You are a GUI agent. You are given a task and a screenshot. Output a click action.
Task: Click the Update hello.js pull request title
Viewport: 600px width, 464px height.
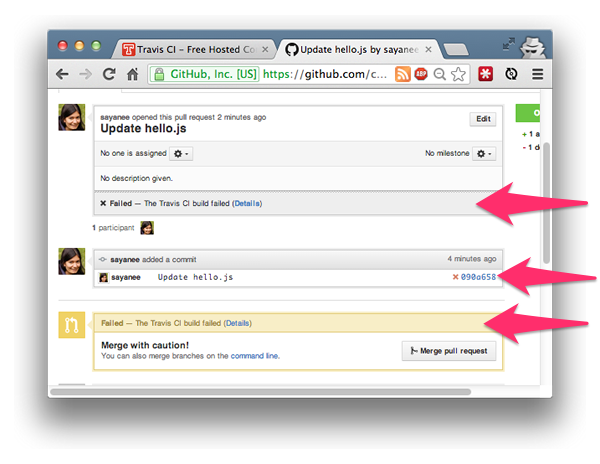click(143, 129)
